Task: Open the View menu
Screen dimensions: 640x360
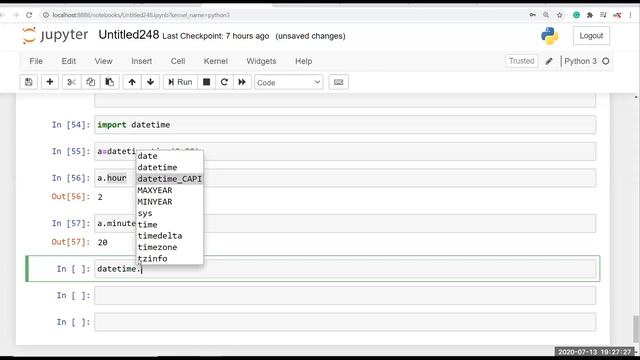Action: [x=103, y=61]
